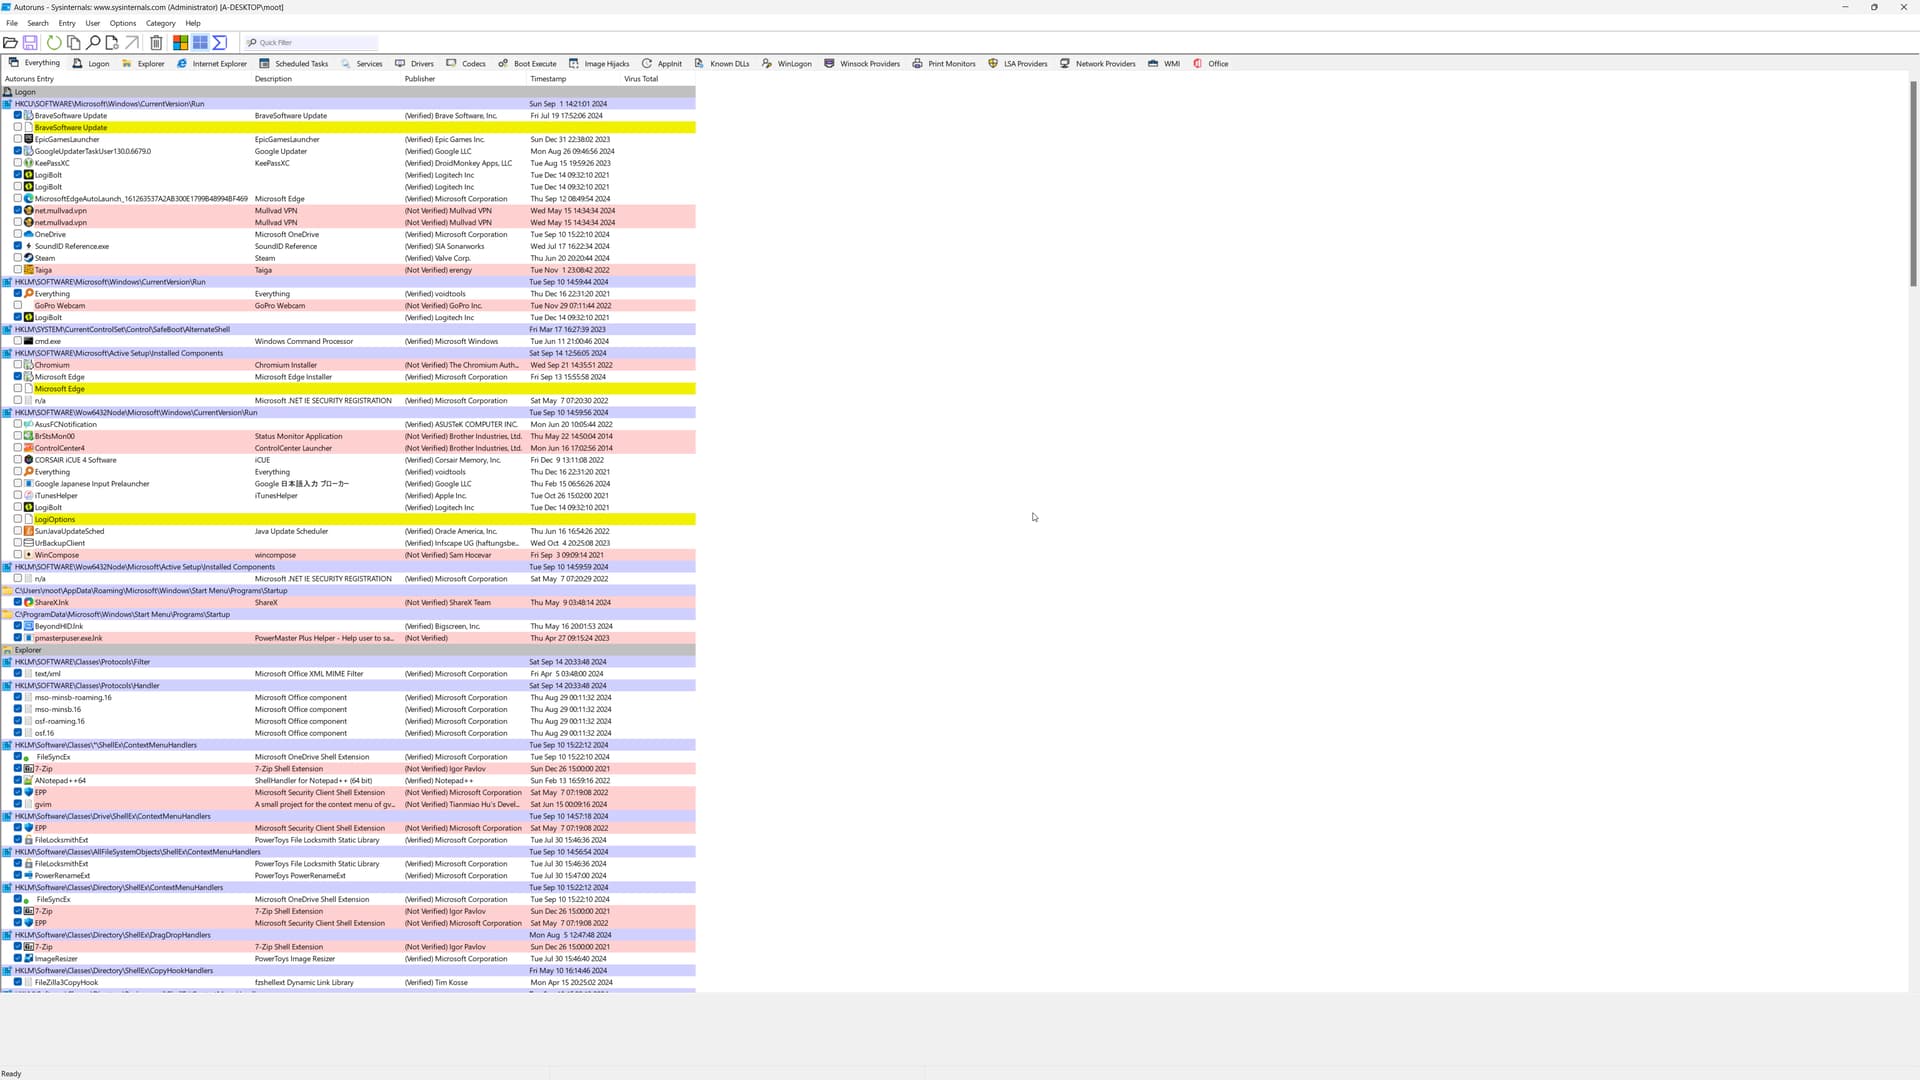Sort by the Publisher column header

click(420, 79)
